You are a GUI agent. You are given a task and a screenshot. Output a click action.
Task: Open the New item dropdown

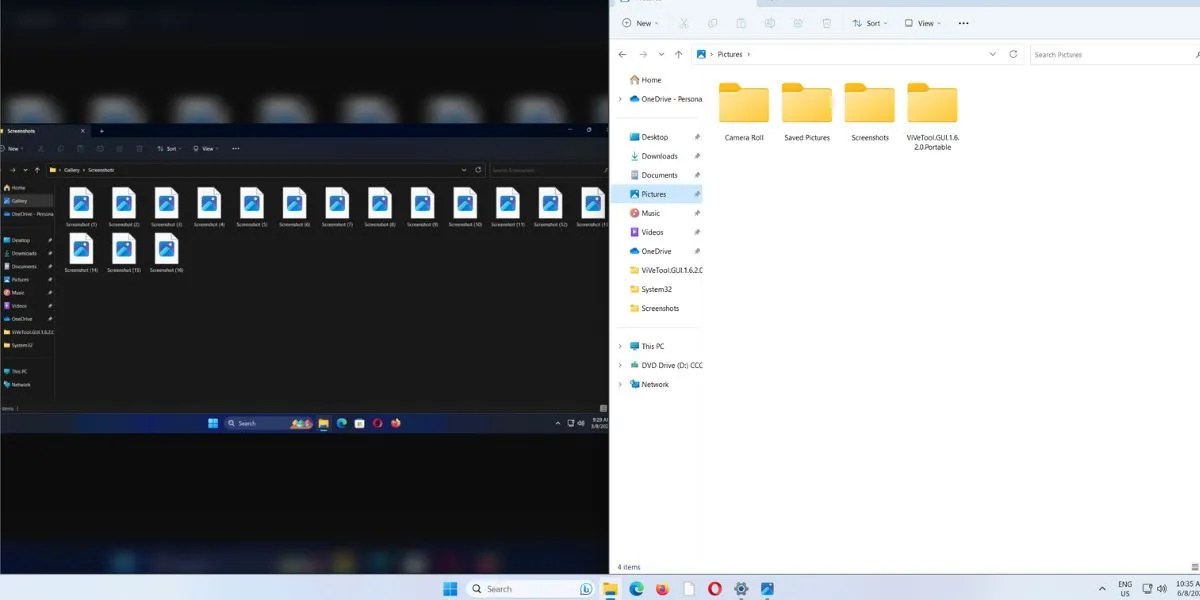click(x=640, y=22)
